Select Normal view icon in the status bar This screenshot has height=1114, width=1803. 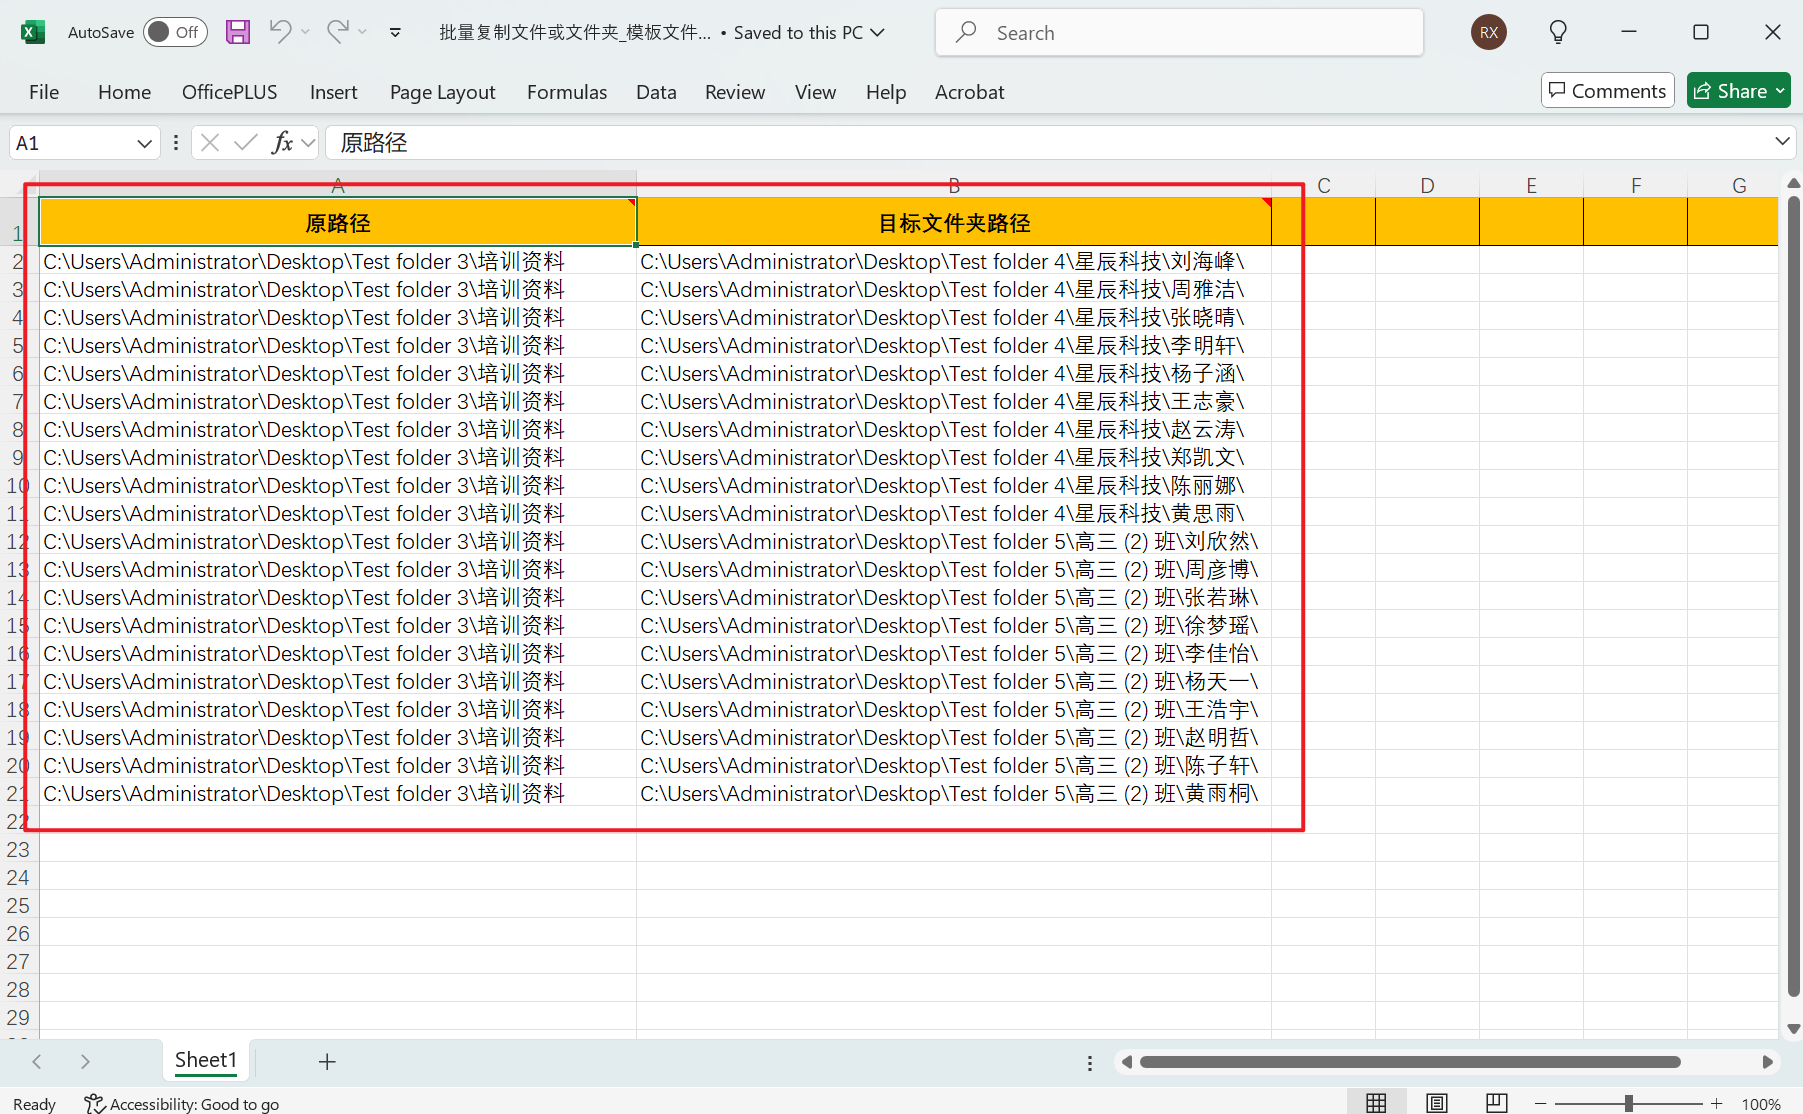click(1377, 1102)
